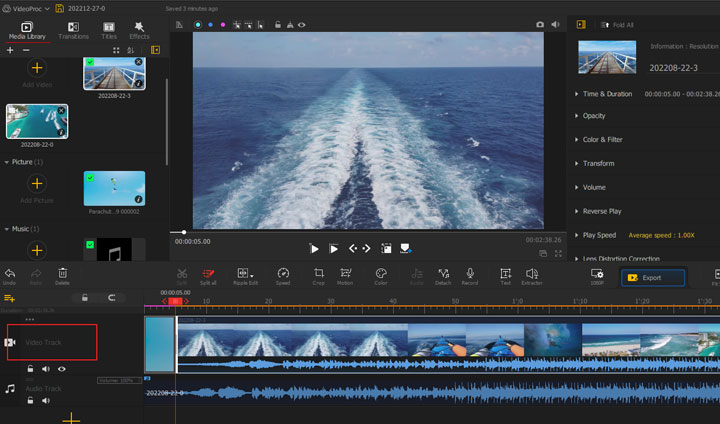Viewport: 720px width, 424px height.
Task: Open the Effects tab
Action: 139,30
